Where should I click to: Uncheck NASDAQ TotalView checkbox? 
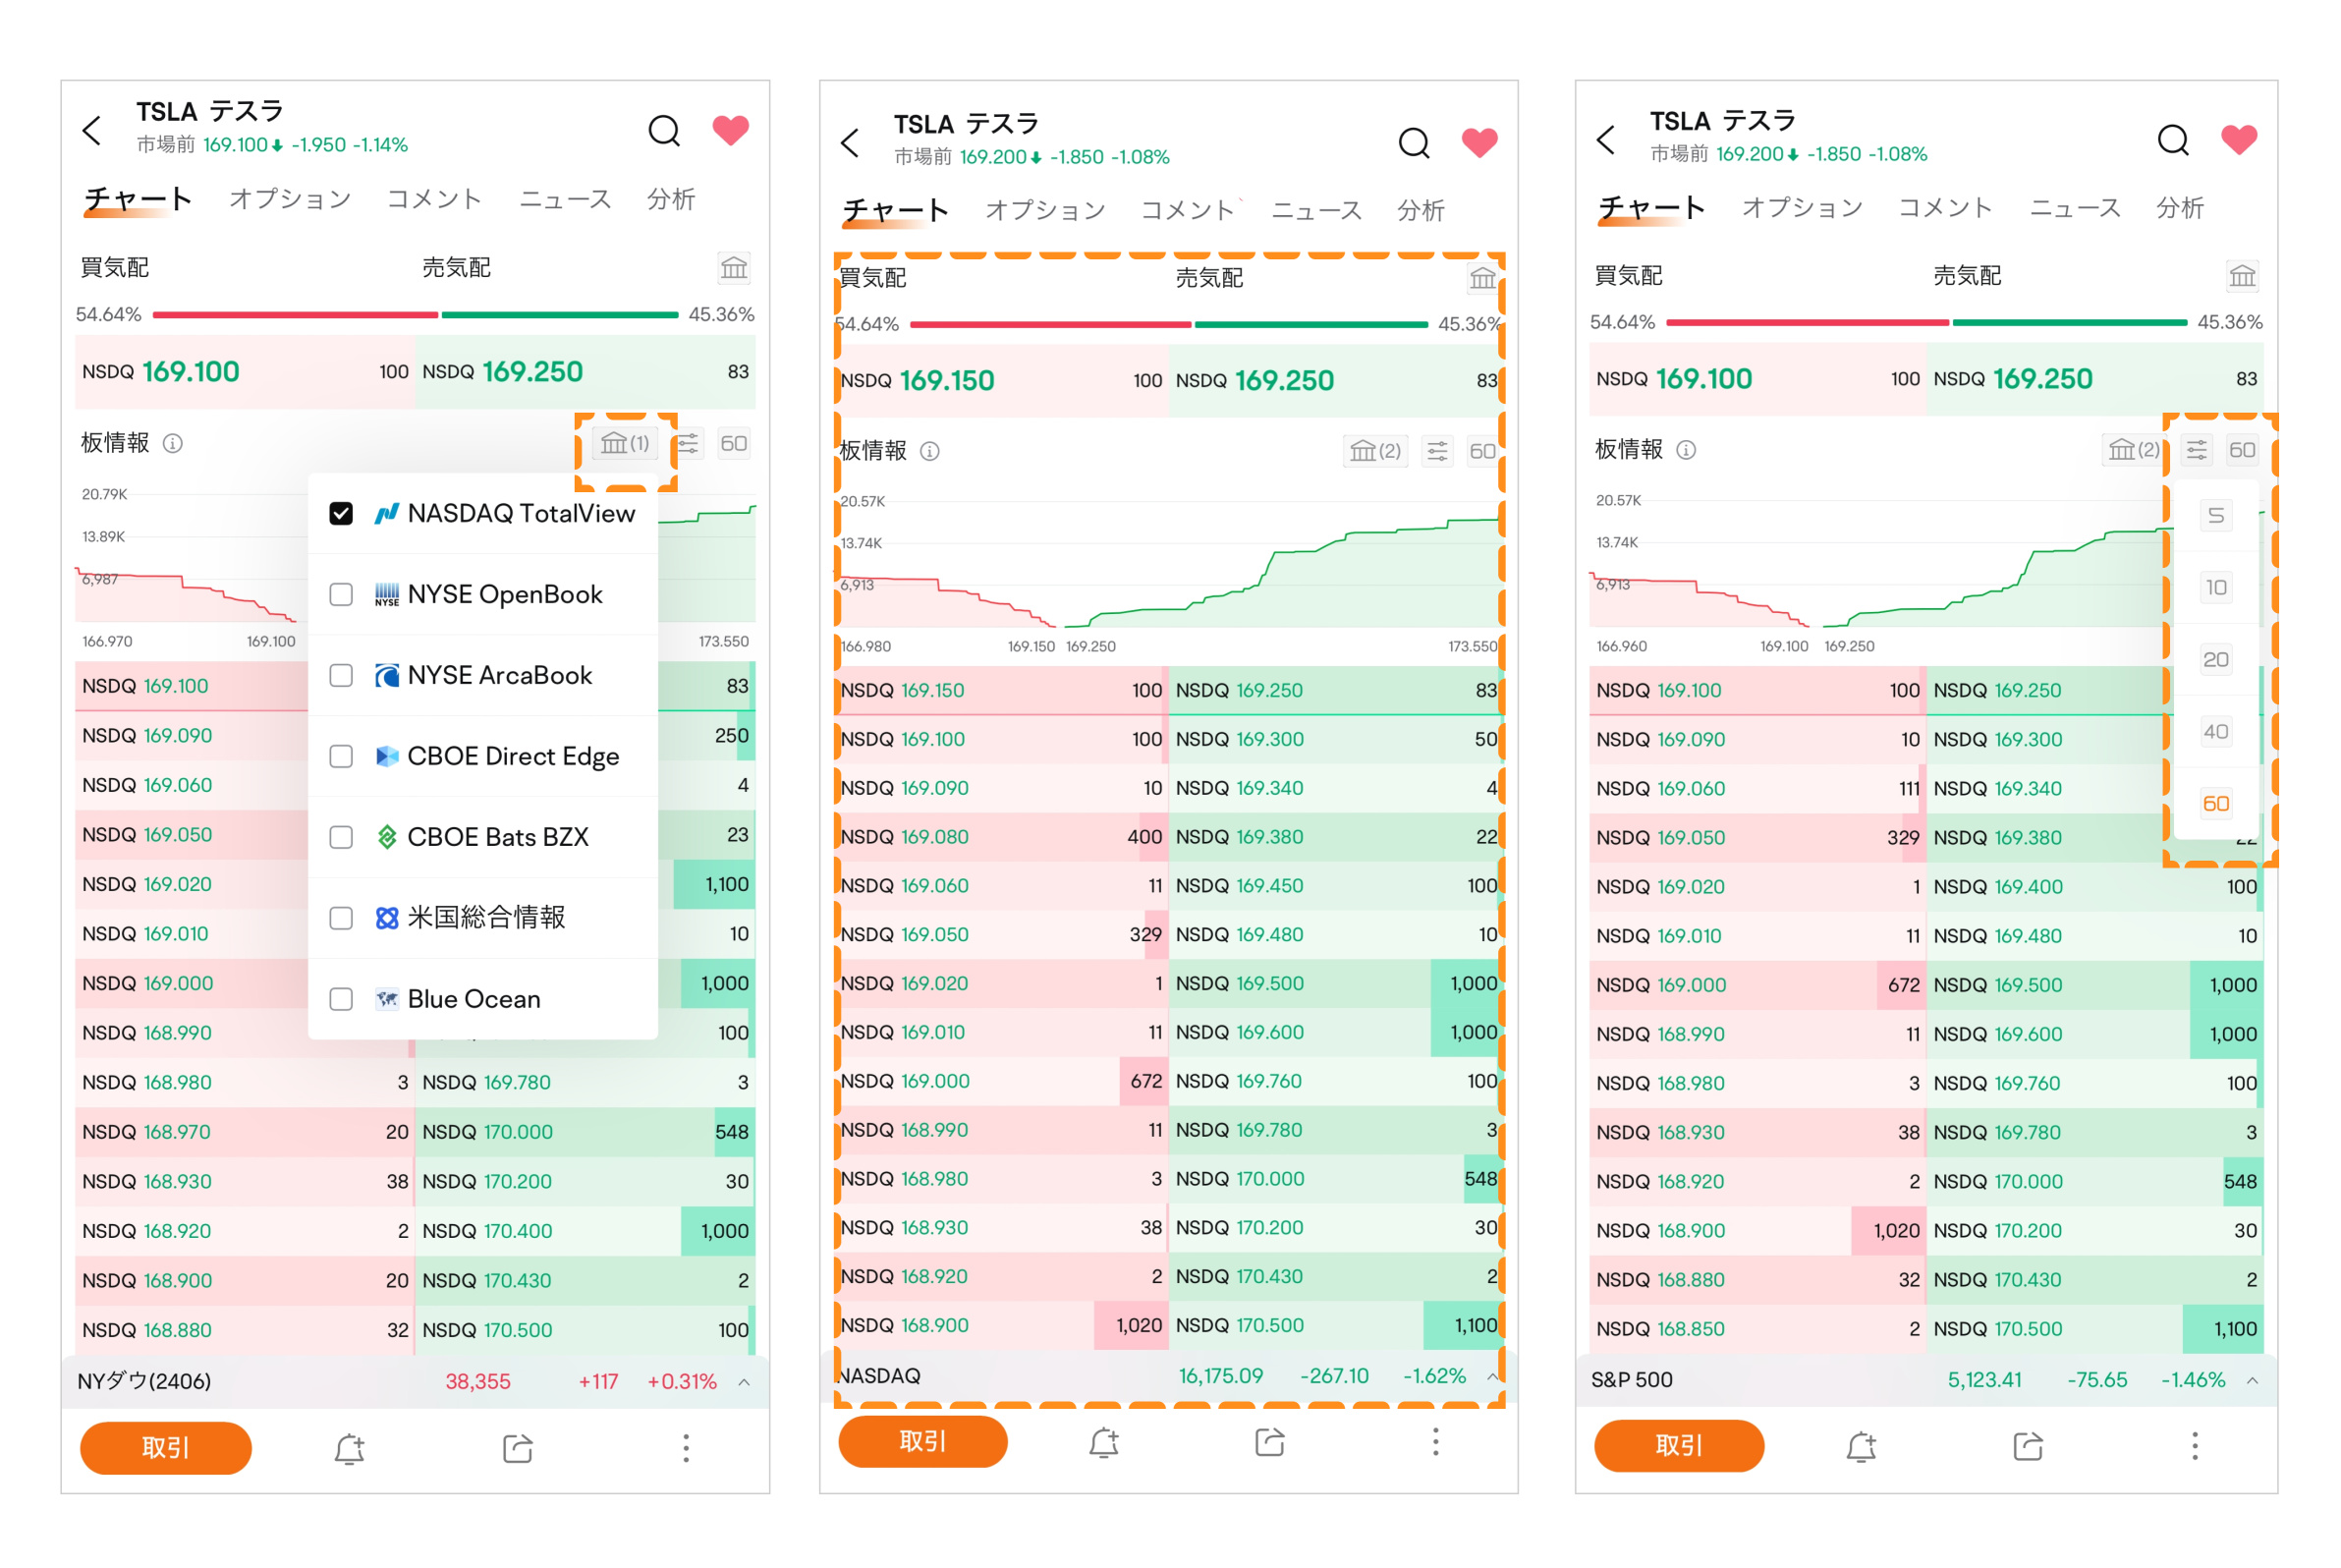[x=341, y=514]
